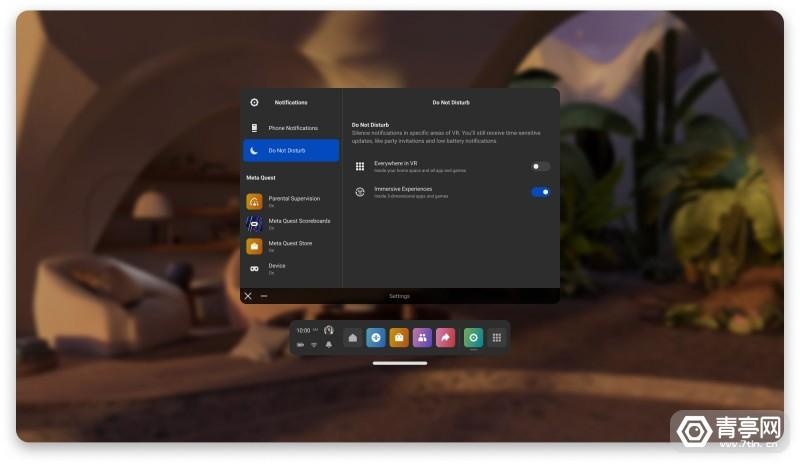The image size is (800, 464).
Task: Open the App Library grid icon in dock
Action: pos(497,338)
